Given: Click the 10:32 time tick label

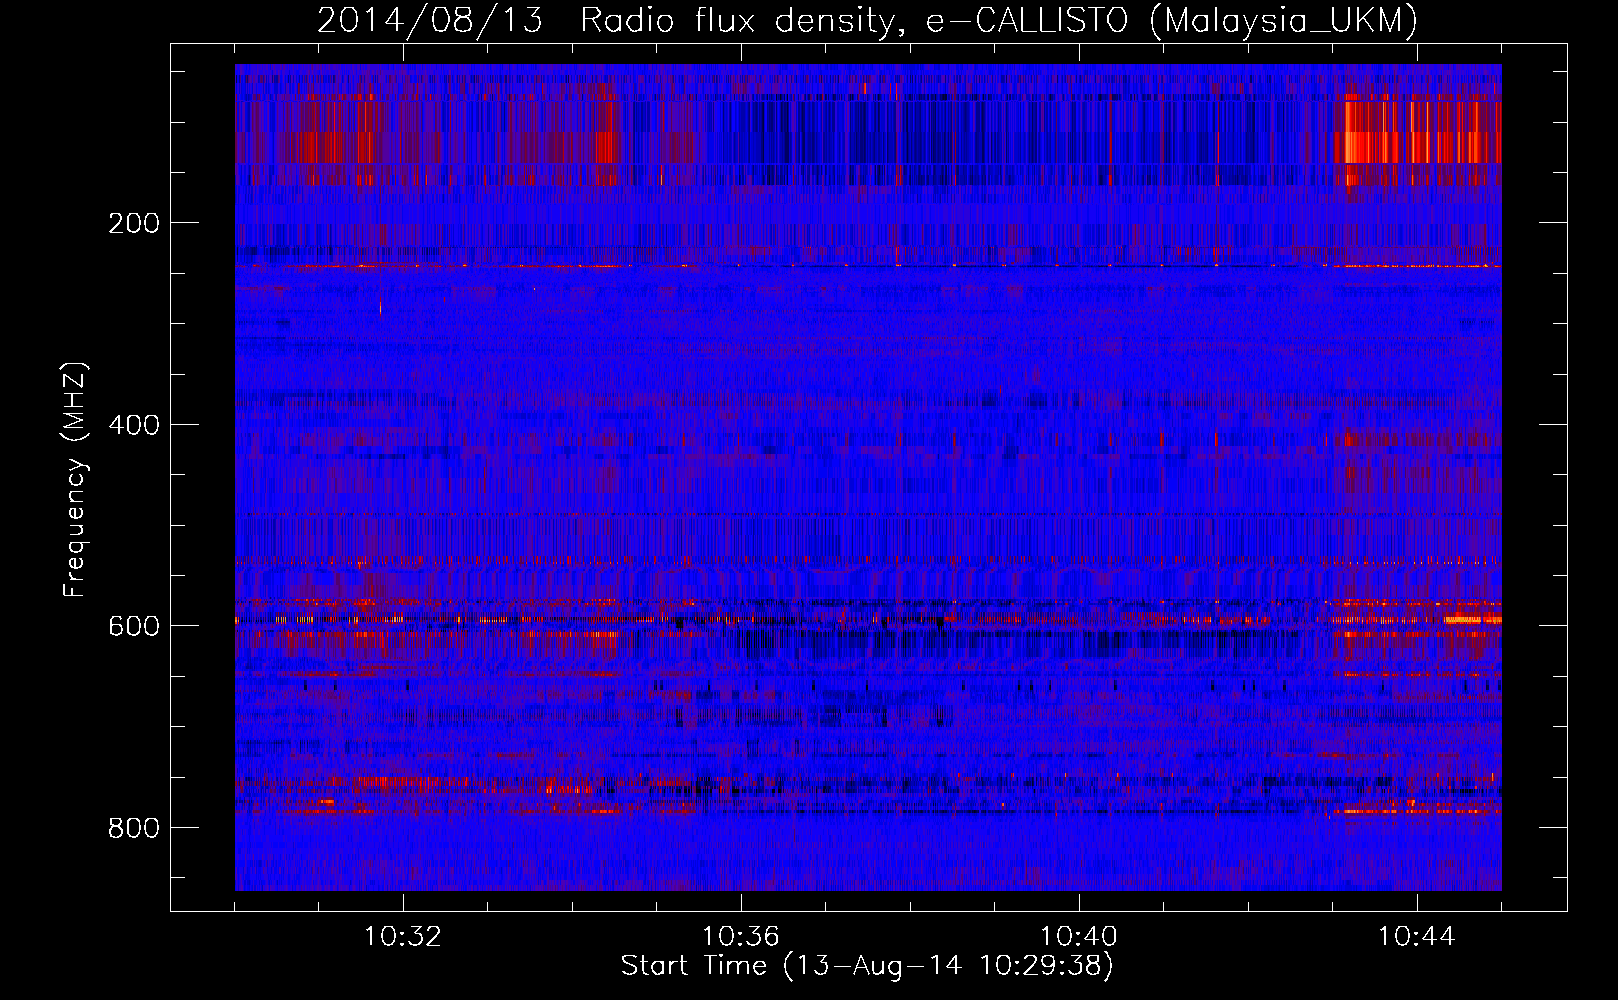Looking at the screenshot, I should [402, 937].
